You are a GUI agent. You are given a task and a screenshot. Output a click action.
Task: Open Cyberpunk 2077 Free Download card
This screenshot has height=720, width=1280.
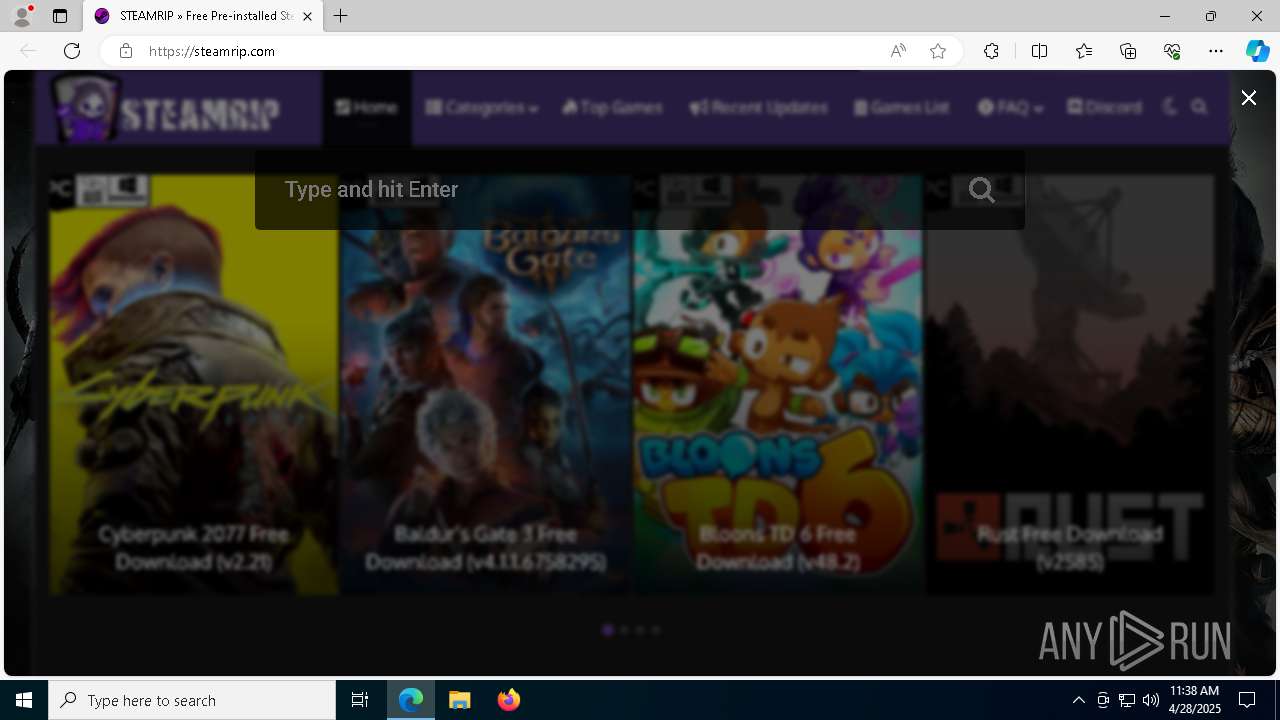(194, 385)
